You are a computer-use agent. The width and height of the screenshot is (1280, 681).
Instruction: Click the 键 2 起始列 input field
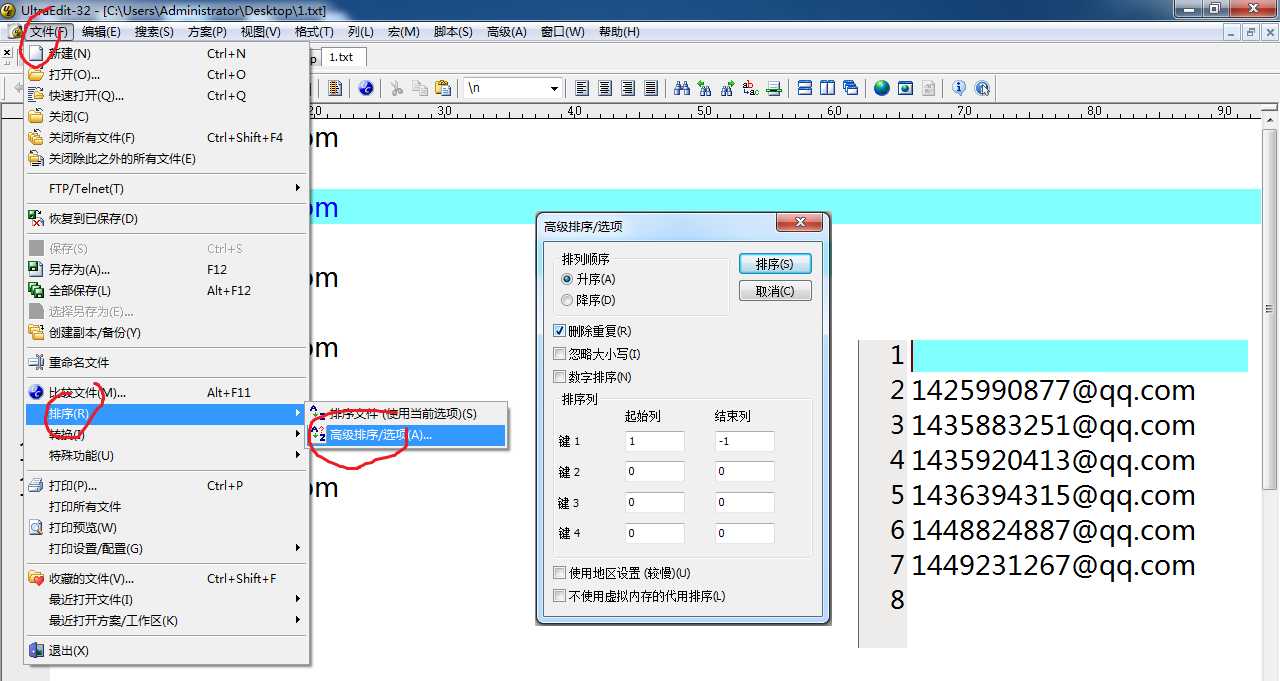(x=655, y=471)
